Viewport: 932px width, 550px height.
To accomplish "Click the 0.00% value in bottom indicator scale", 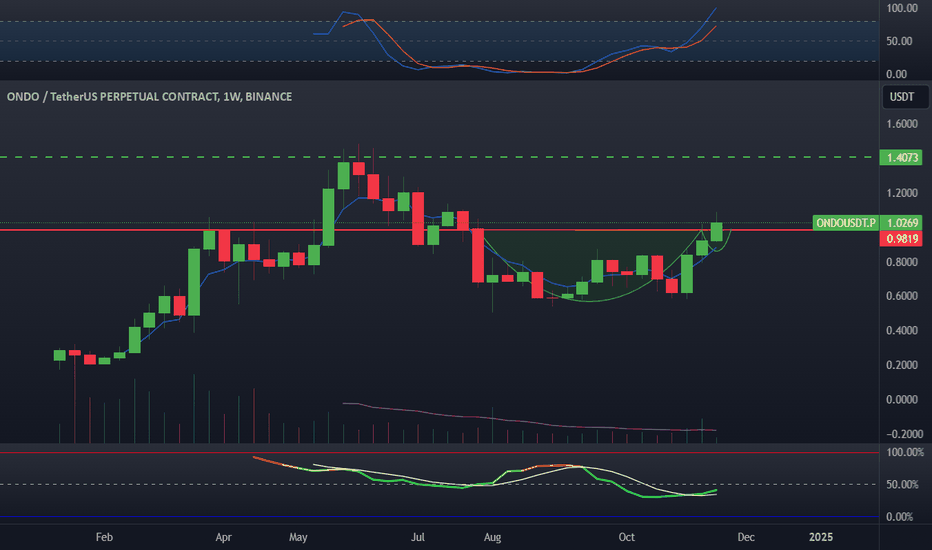I will (899, 517).
